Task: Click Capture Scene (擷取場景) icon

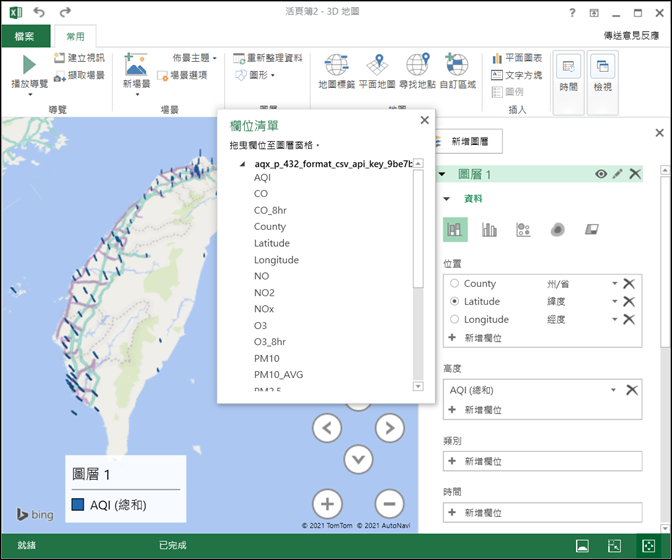Action: point(59,77)
